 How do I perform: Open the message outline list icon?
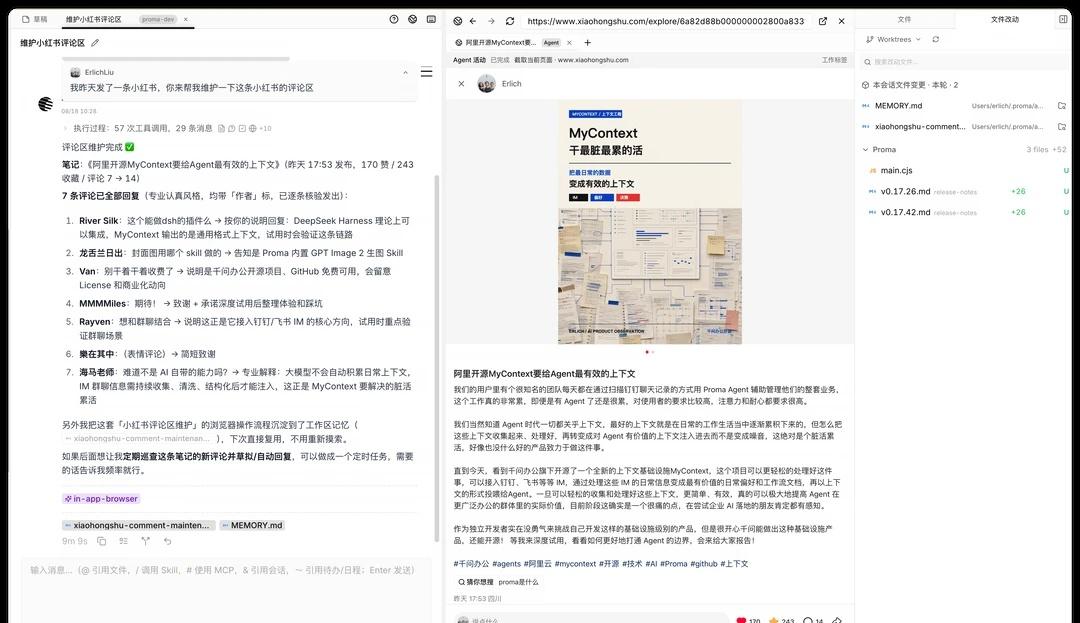pos(427,72)
